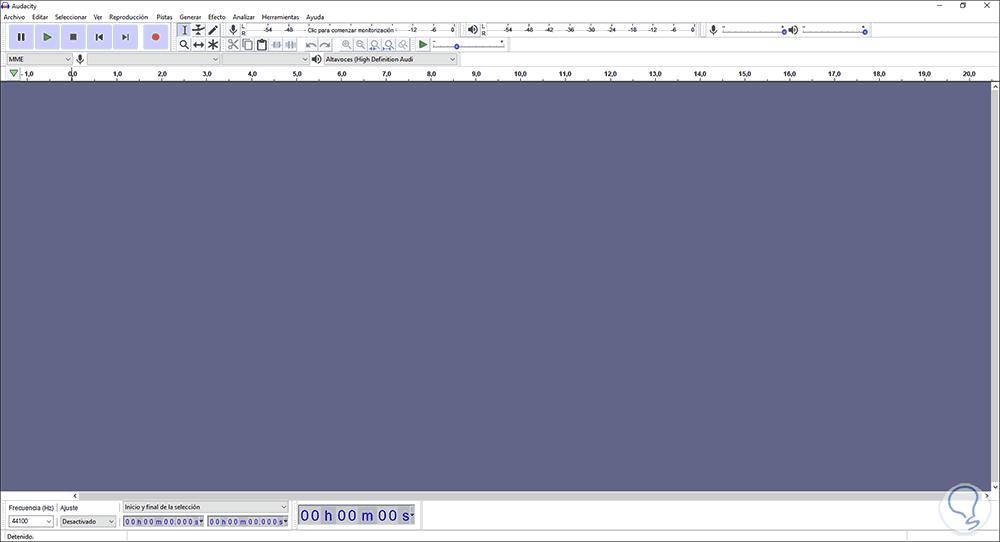
Task: Click the vertical scrollbar down arrow
Action: click(x=995, y=487)
